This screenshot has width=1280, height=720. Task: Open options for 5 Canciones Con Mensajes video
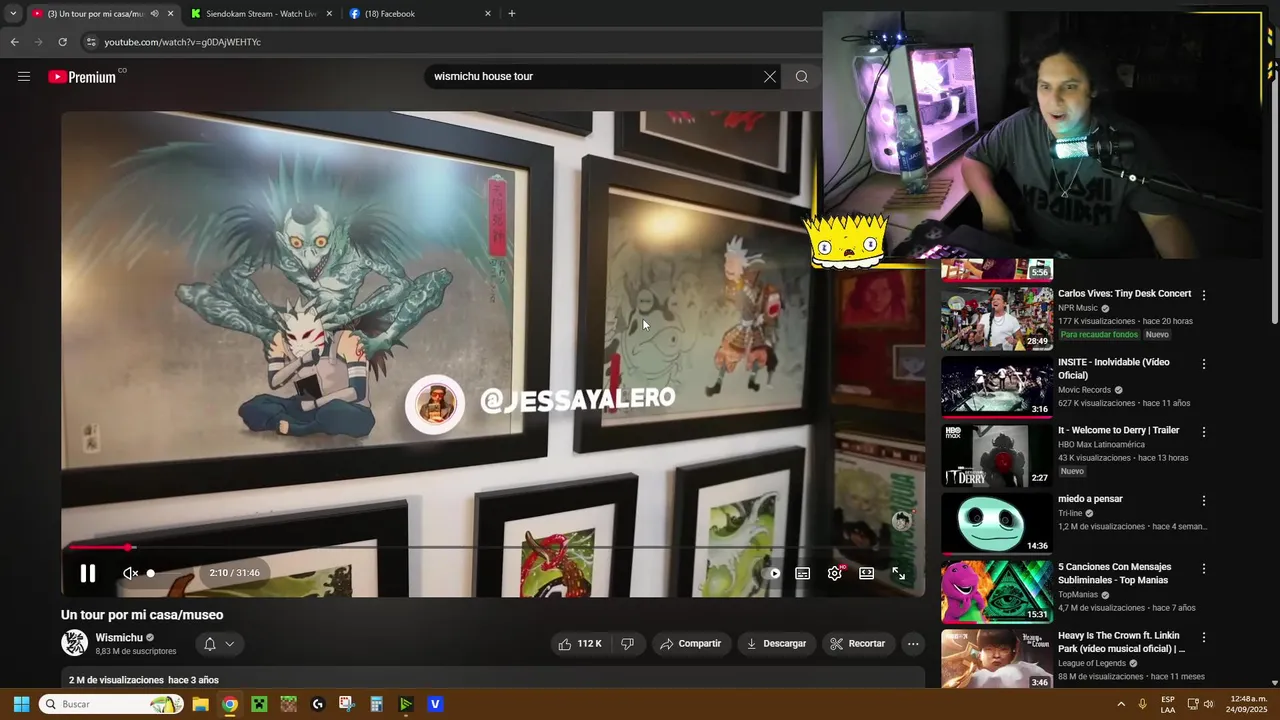1204,569
